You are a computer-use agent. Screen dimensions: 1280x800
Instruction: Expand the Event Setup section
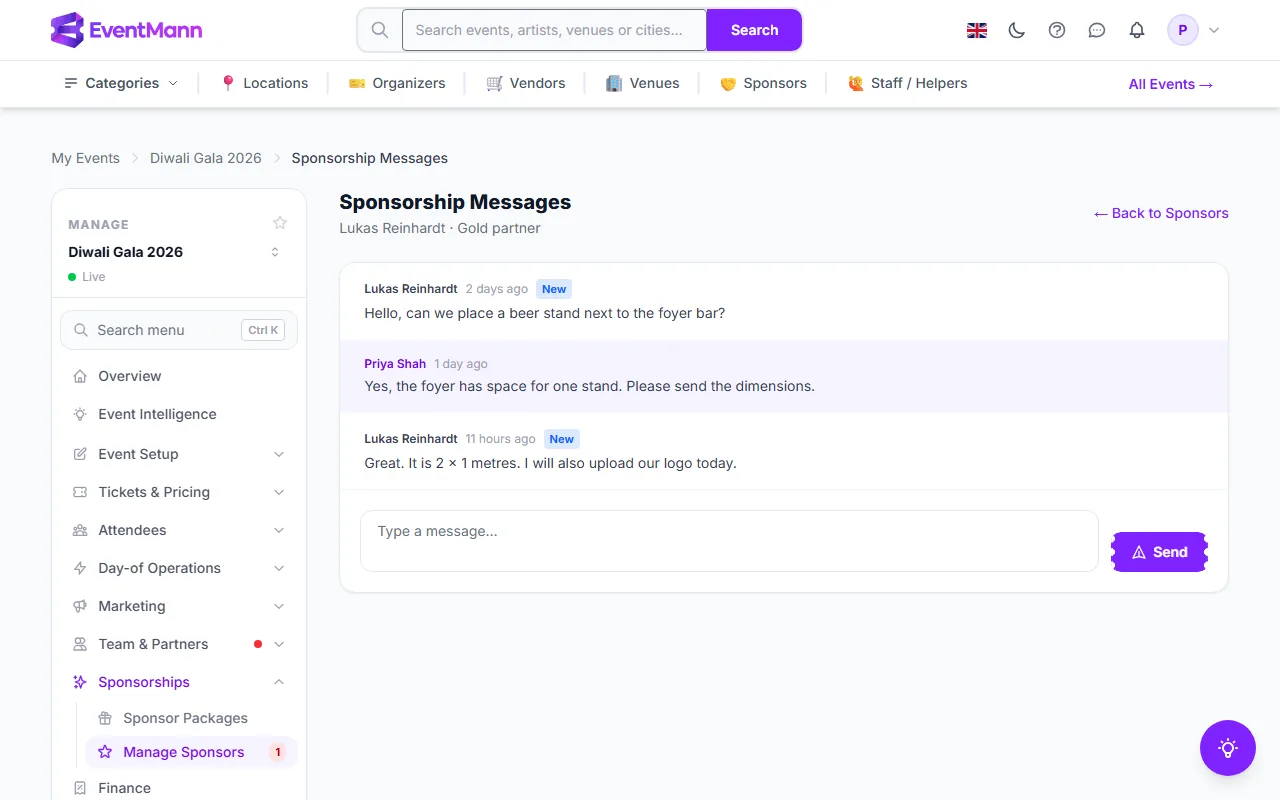click(179, 454)
